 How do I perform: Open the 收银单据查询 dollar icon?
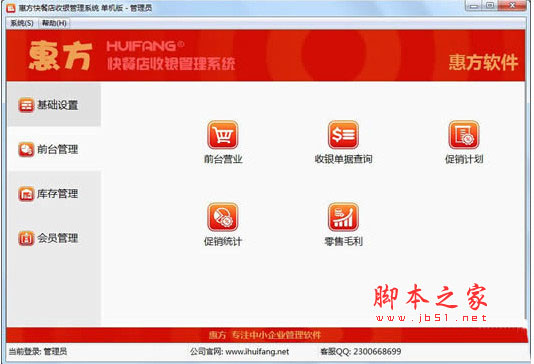[x=343, y=135]
